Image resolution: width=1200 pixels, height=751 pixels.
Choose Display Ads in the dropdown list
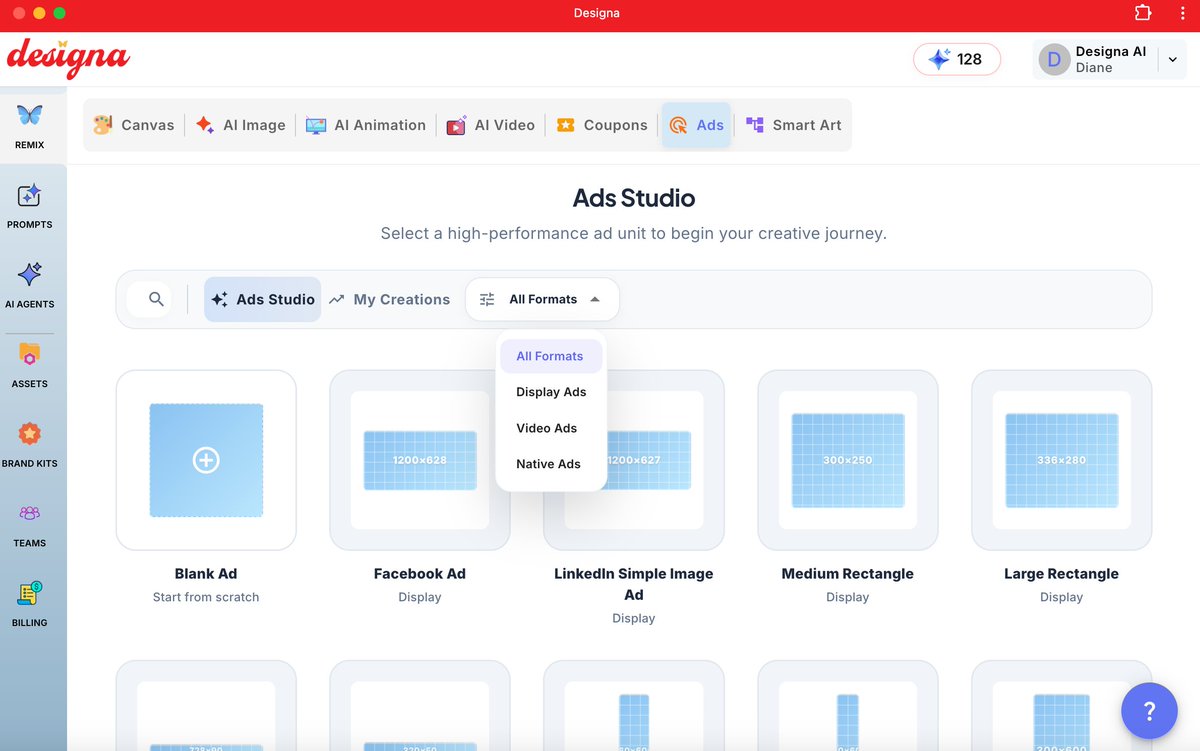(x=551, y=392)
